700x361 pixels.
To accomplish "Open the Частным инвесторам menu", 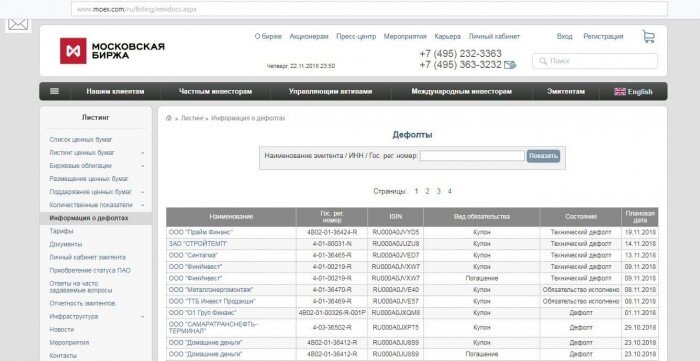I will click(215, 91).
